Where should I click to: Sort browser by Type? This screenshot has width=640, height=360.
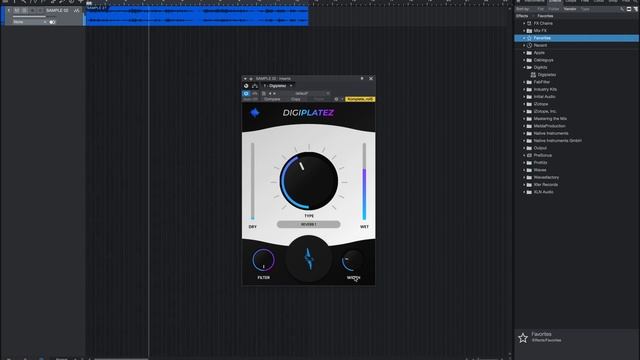pyautogui.click(x=585, y=9)
